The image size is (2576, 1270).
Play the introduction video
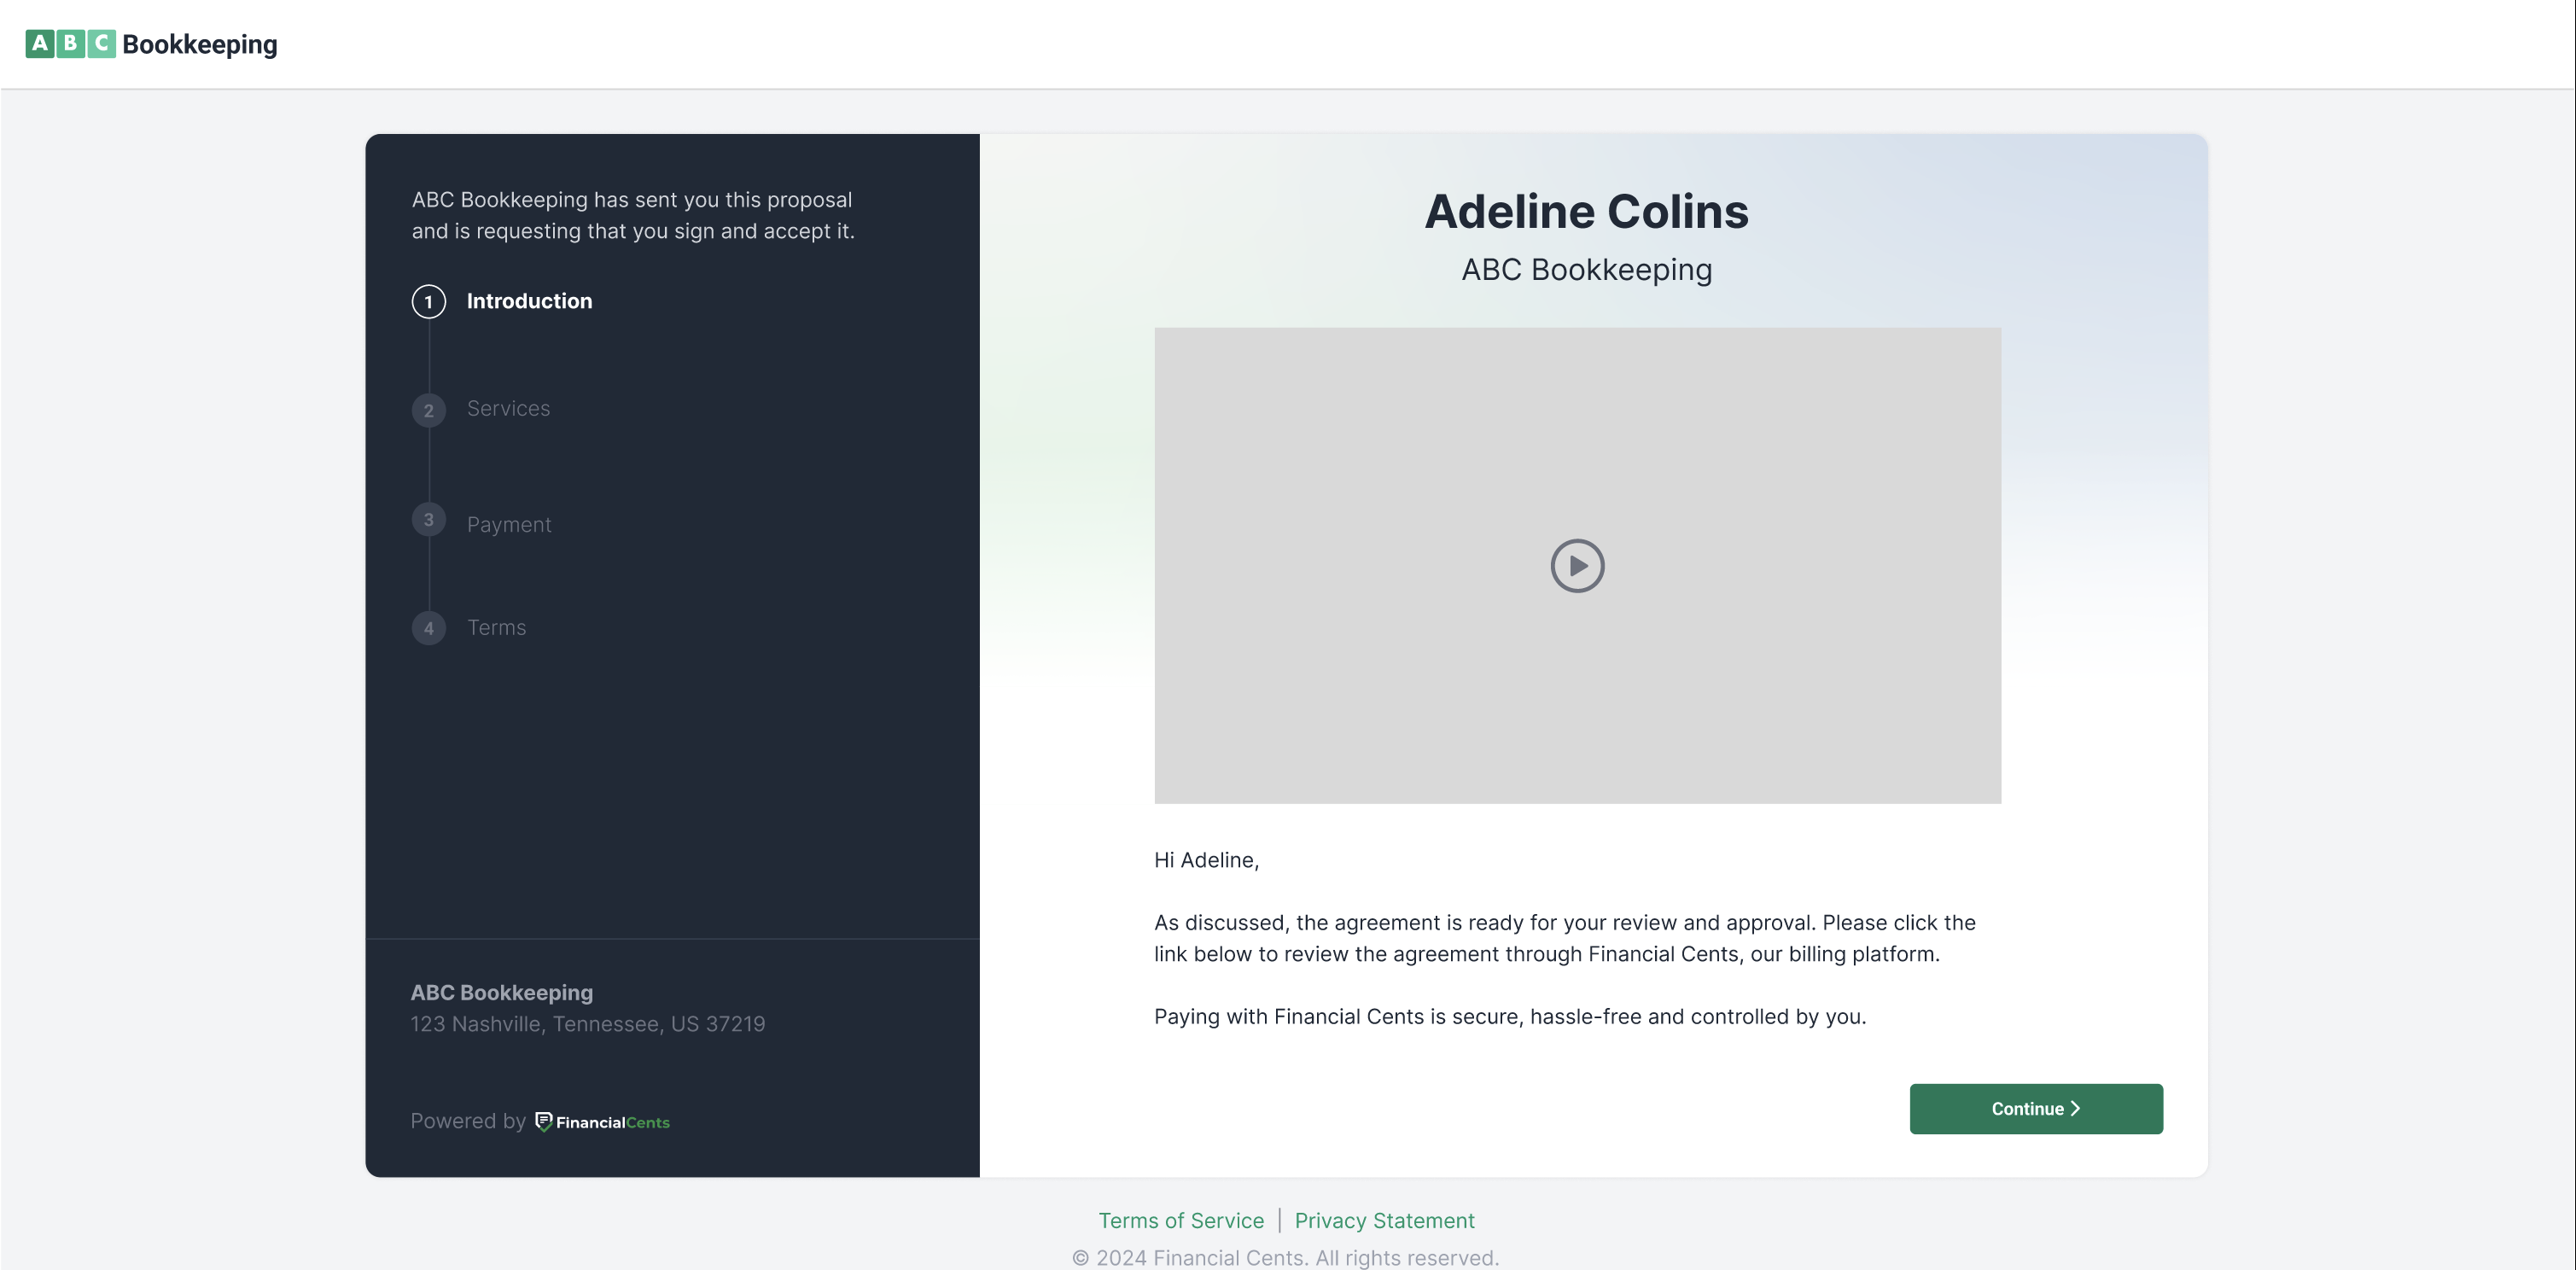click(x=1577, y=566)
